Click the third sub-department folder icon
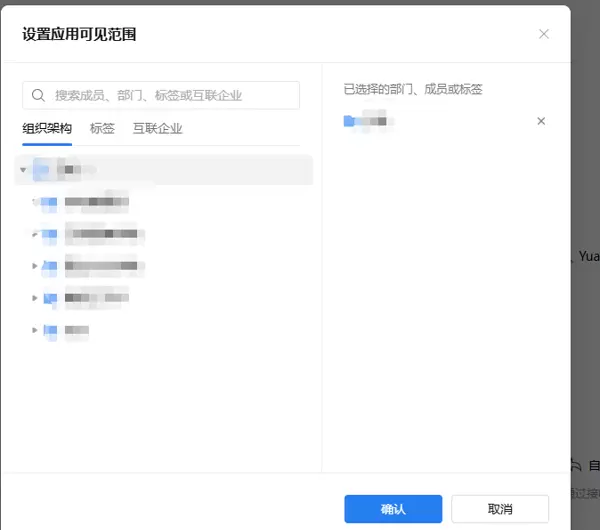This screenshot has width=600, height=530. (x=49, y=266)
